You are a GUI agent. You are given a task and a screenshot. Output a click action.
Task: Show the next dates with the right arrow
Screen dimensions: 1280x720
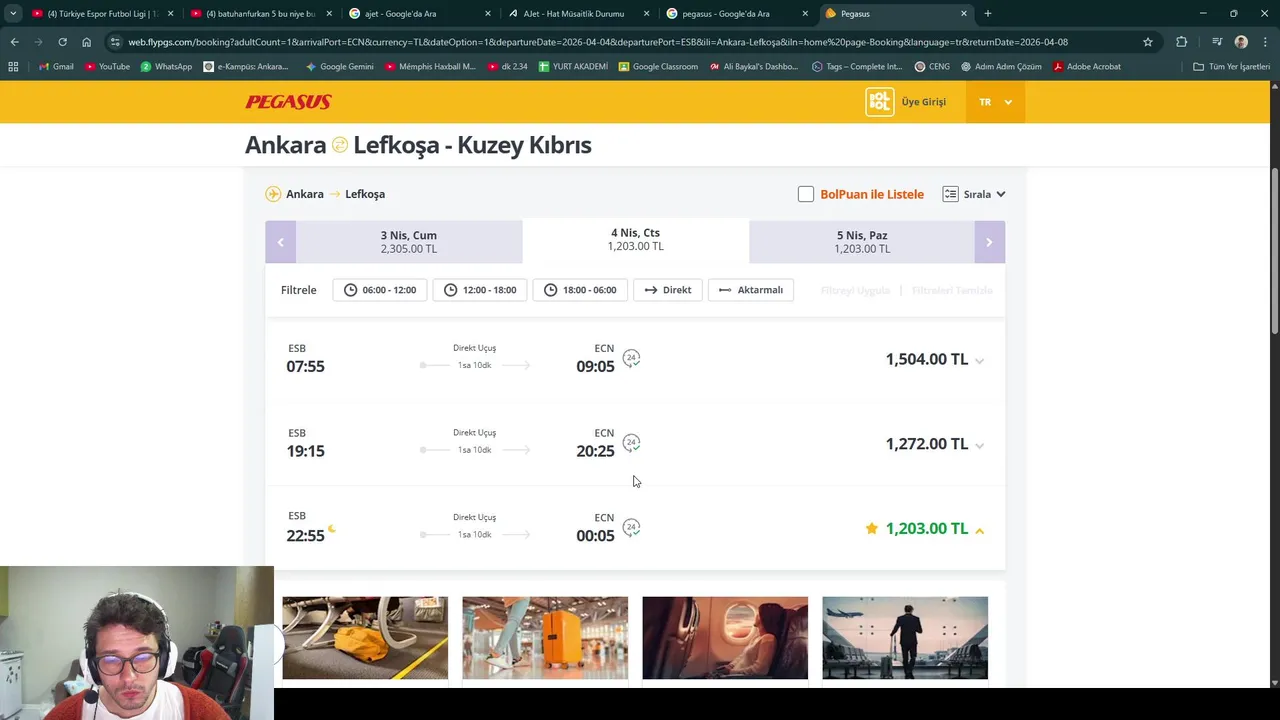click(x=989, y=242)
